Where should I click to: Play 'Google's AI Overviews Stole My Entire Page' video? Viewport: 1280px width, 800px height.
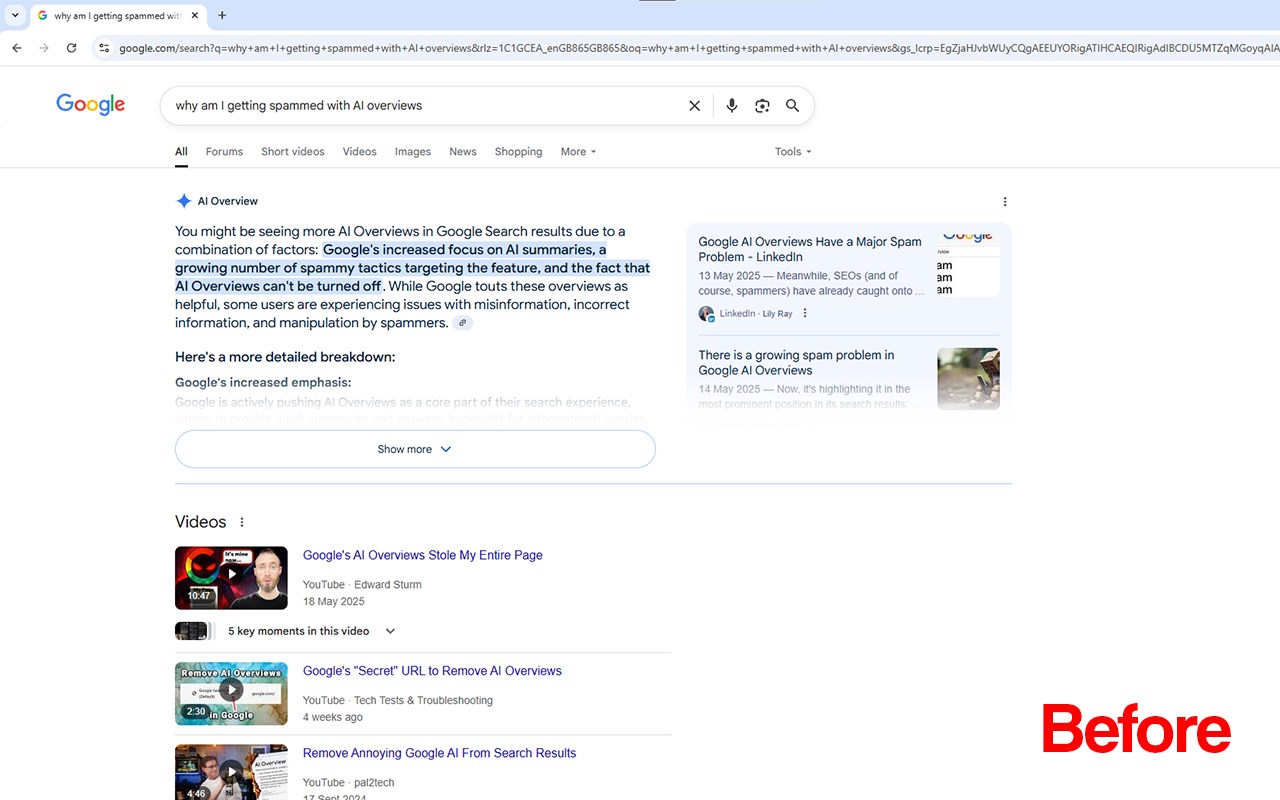(x=231, y=578)
